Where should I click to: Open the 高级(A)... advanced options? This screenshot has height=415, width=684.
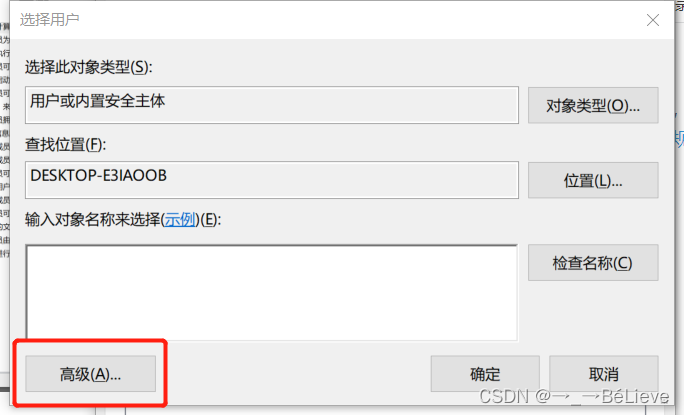coord(90,374)
